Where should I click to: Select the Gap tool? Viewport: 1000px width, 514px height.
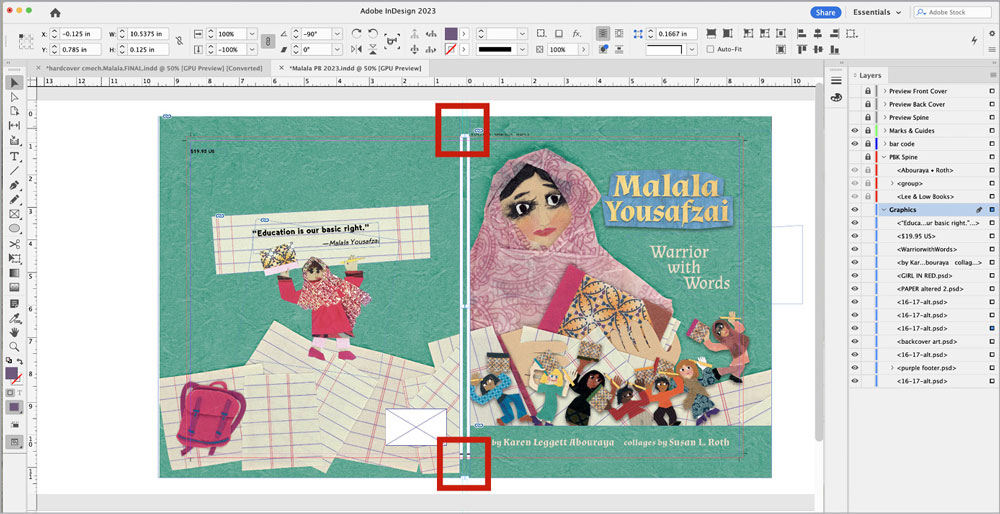(14, 125)
